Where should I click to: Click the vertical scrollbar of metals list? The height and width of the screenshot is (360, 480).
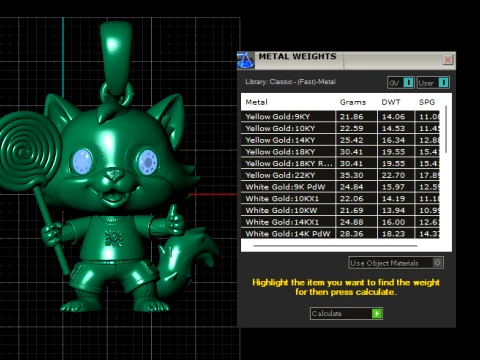coord(446,130)
